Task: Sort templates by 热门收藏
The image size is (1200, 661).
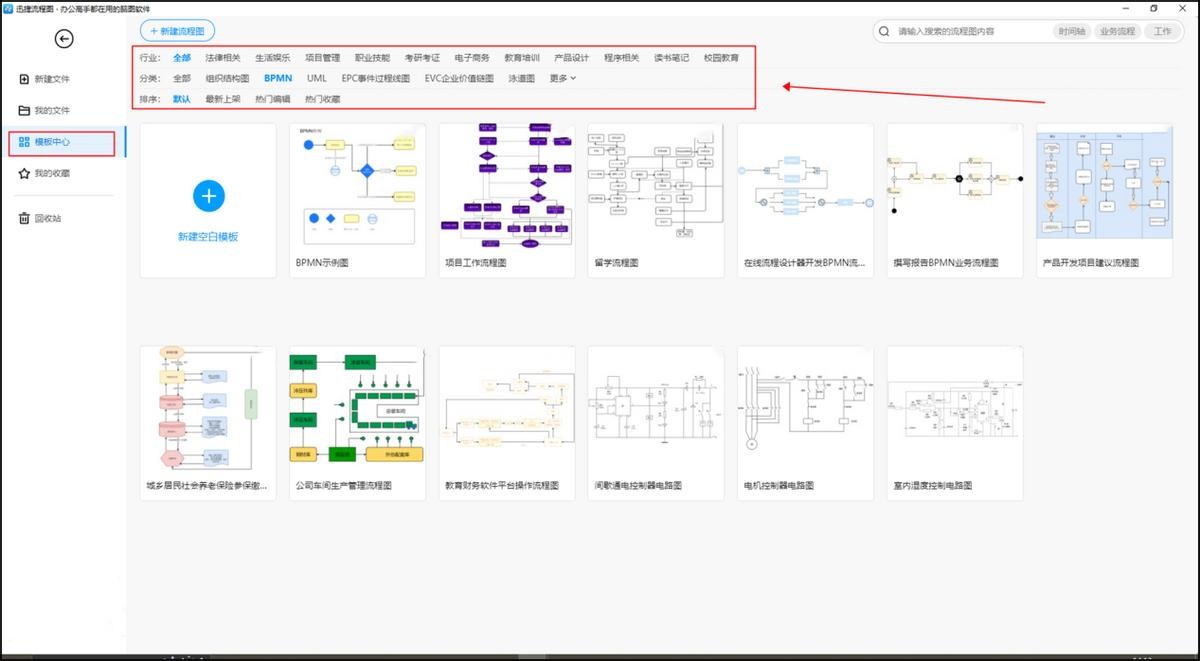Action: (x=322, y=99)
